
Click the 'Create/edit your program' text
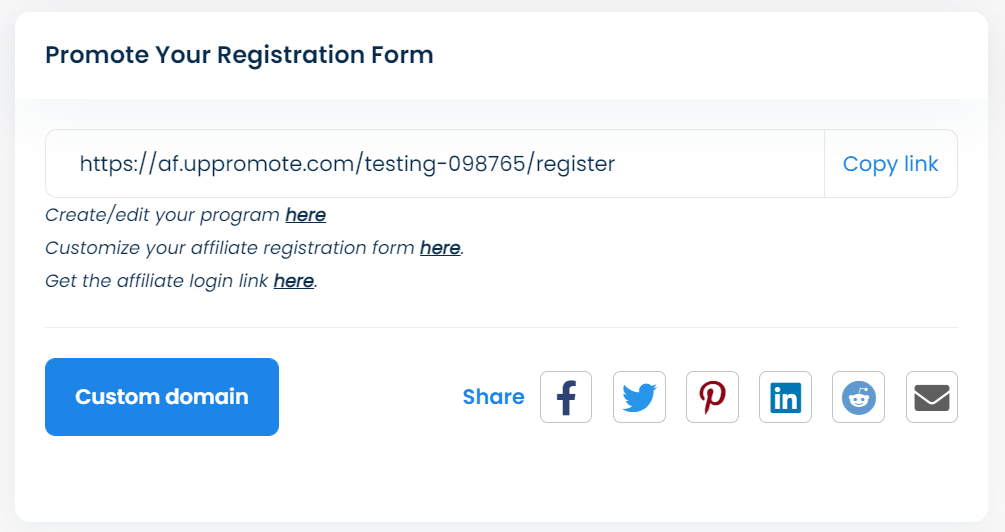[x=162, y=215]
